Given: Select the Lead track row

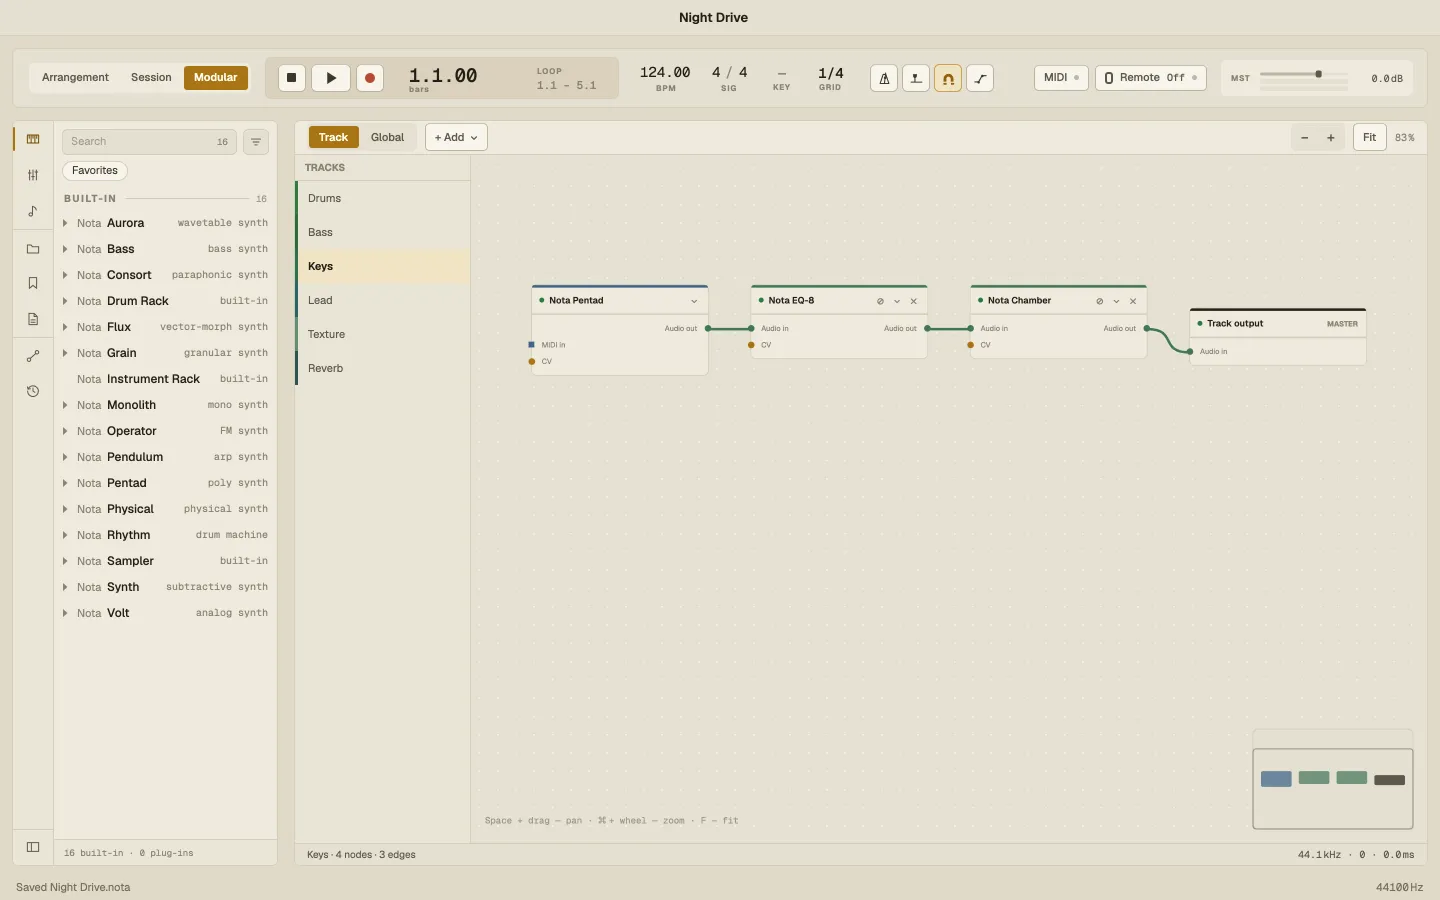Looking at the screenshot, I should point(383,300).
